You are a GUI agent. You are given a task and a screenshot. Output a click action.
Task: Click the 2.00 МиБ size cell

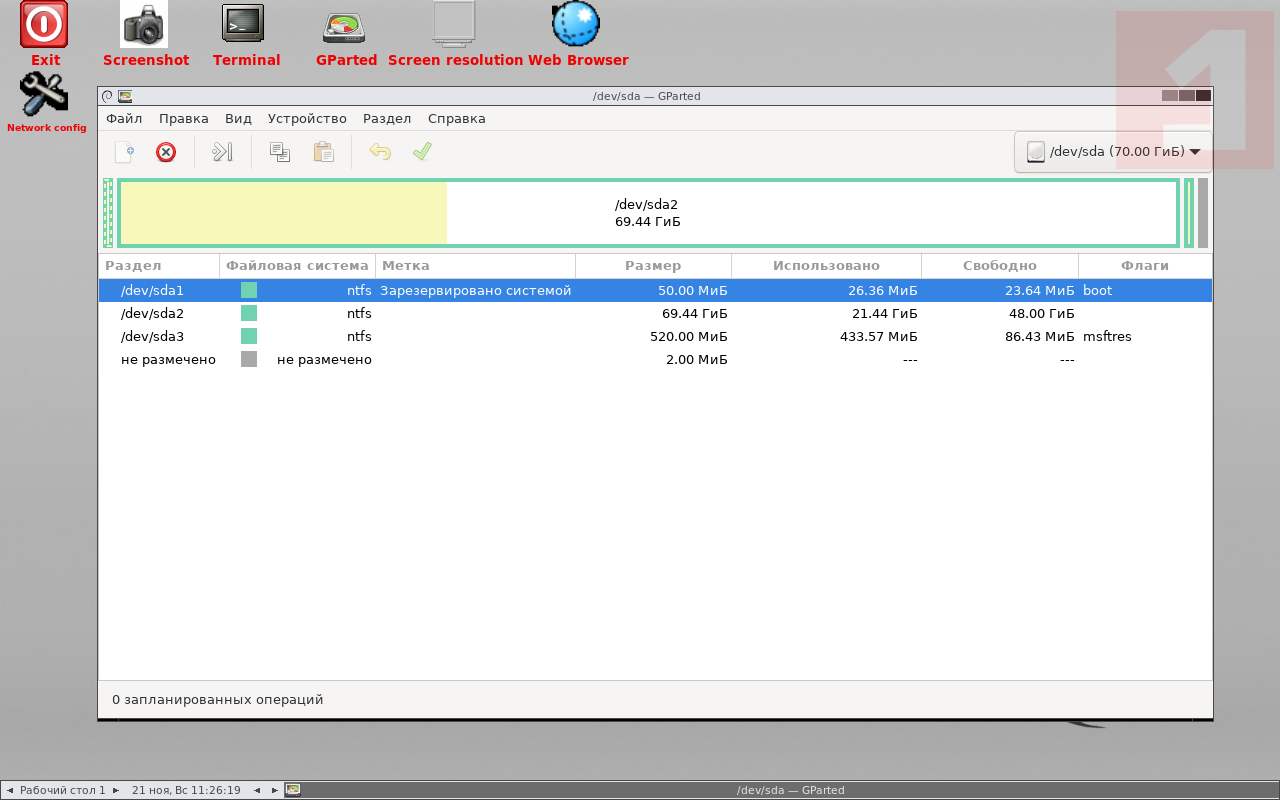pos(697,359)
